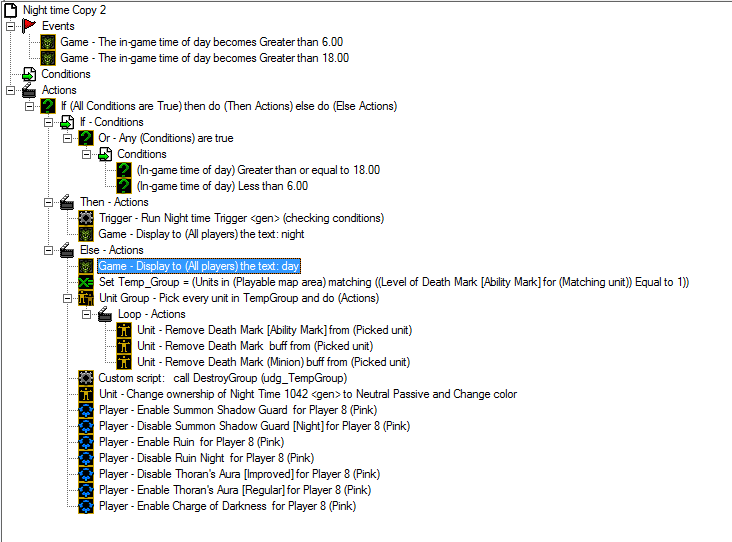This screenshot has height=542, width=732.
Task: Select '(In-game time of day) Greater than or equal to 18.00'
Action: coord(258,170)
